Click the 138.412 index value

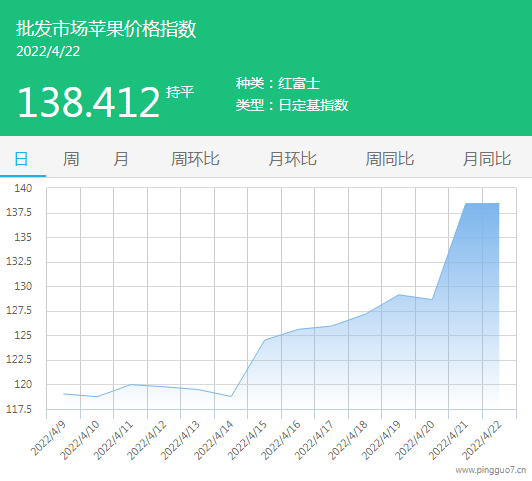[89, 102]
